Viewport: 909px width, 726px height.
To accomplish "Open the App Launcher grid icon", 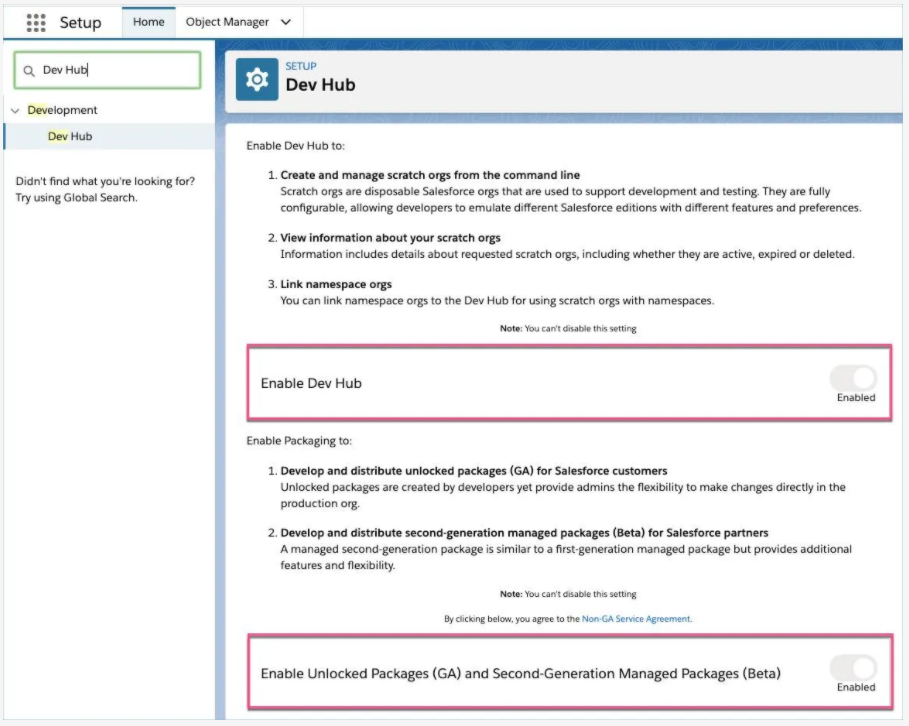I will tap(36, 23).
